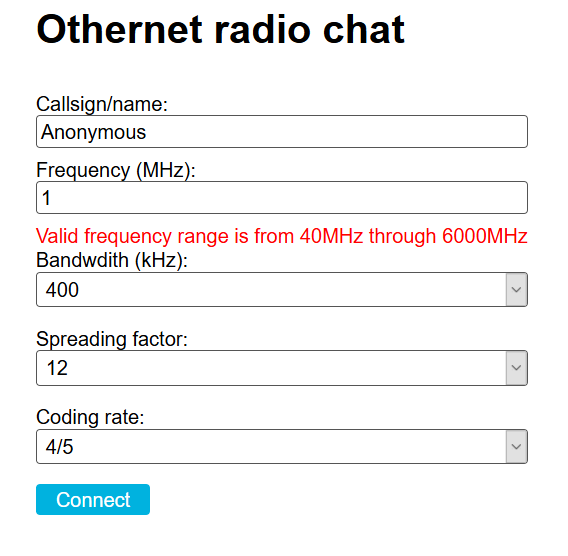Click the red valid frequency range error message

click(282, 236)
